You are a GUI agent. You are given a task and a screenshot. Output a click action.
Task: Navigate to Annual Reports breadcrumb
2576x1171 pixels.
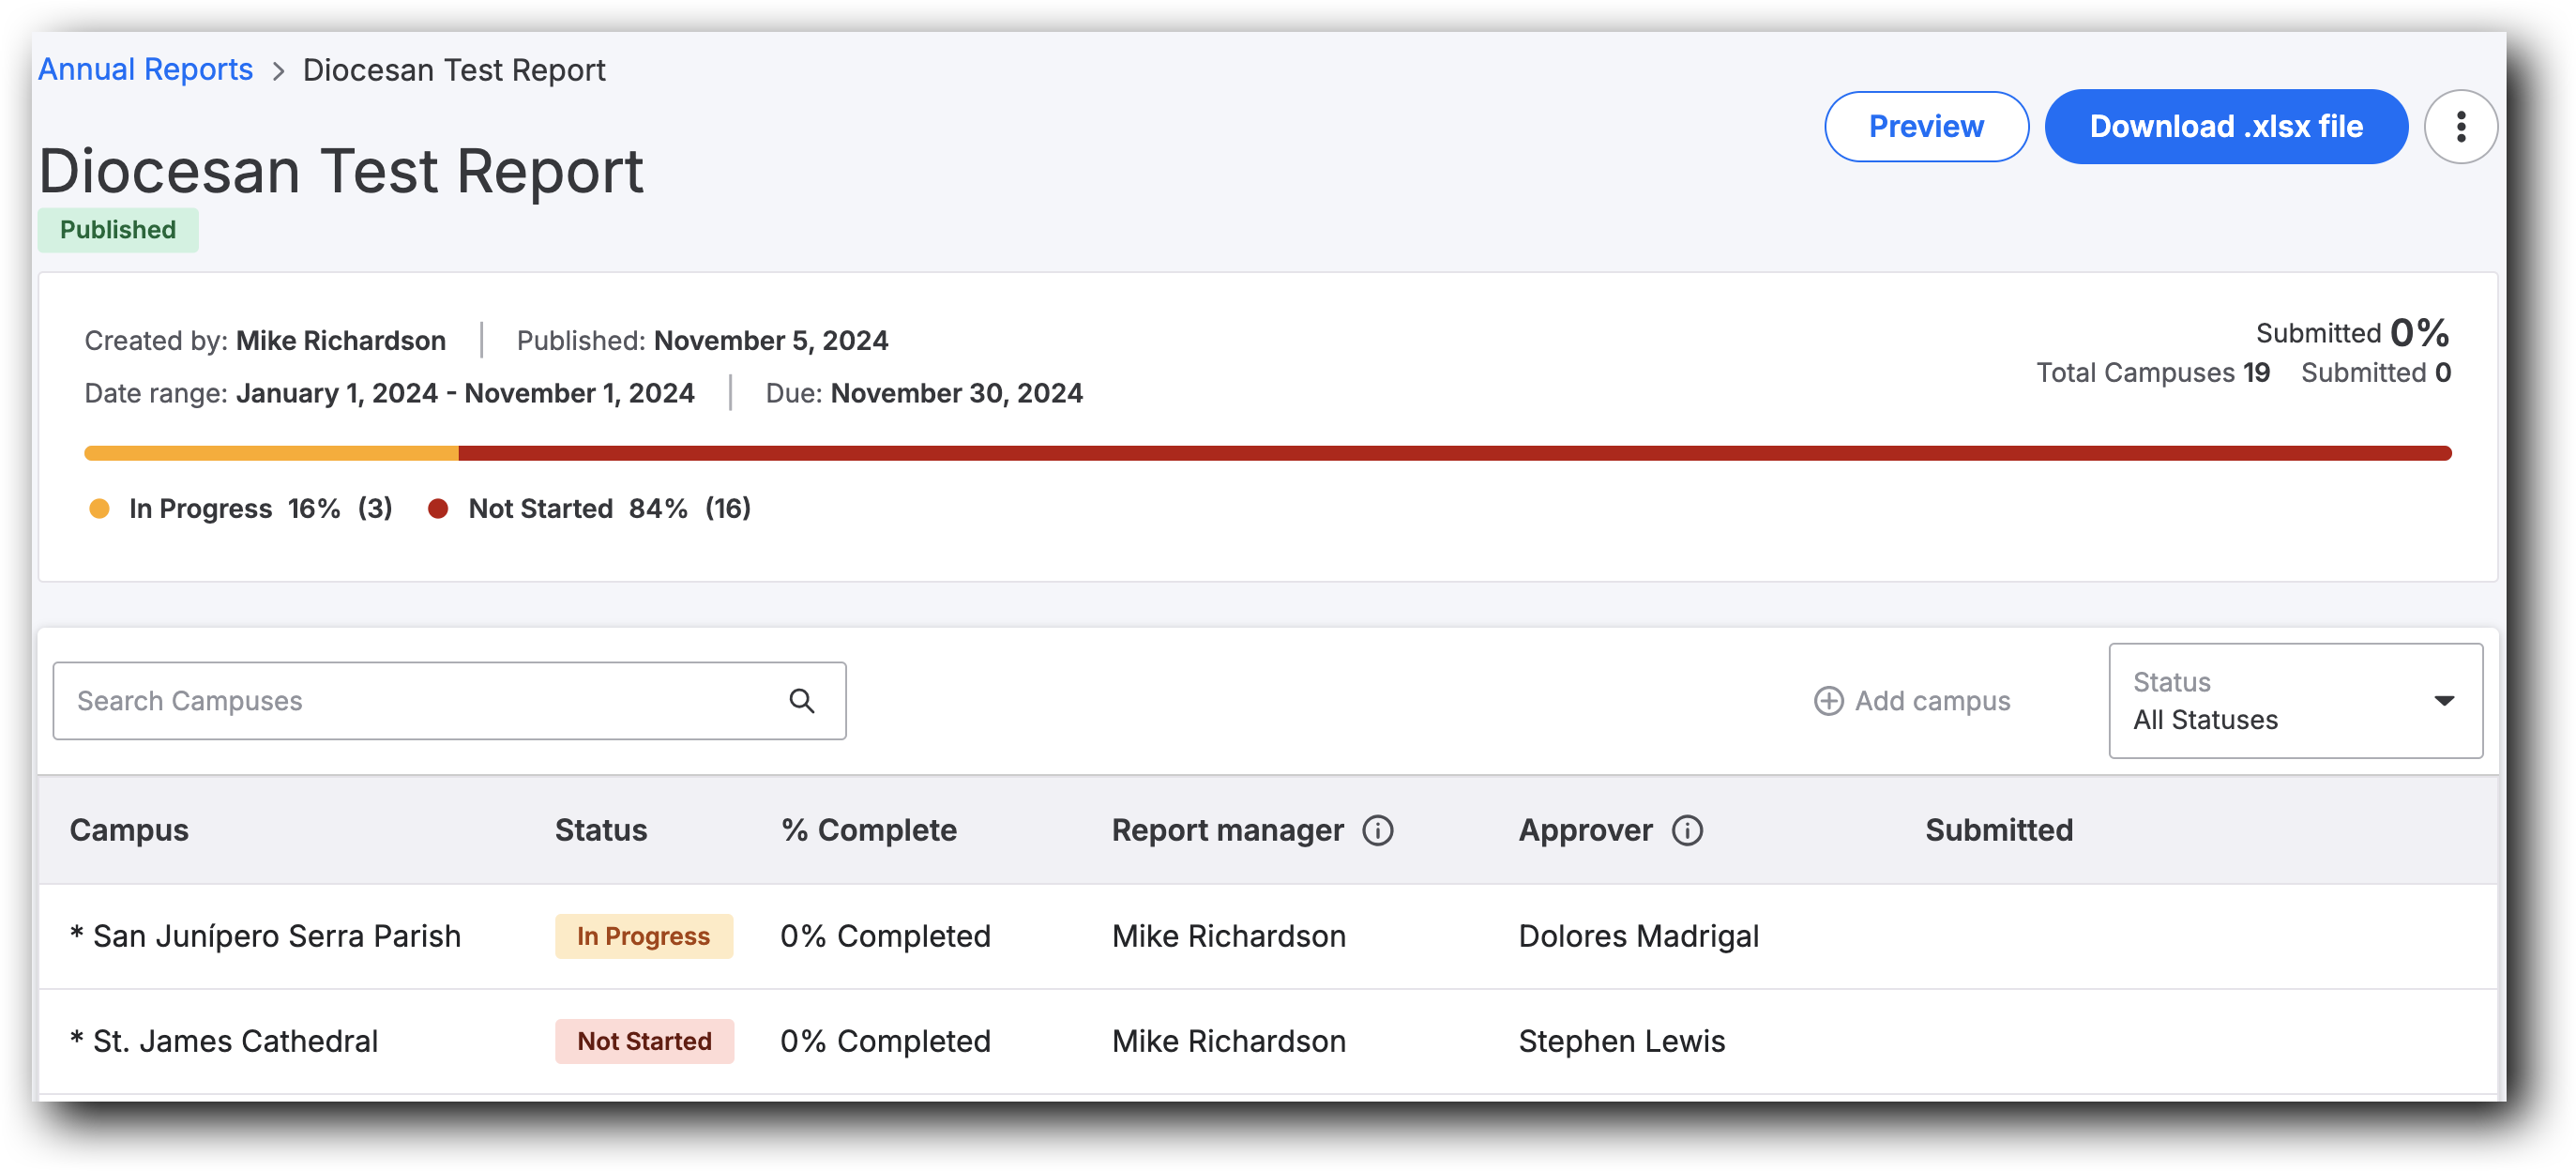145,69
